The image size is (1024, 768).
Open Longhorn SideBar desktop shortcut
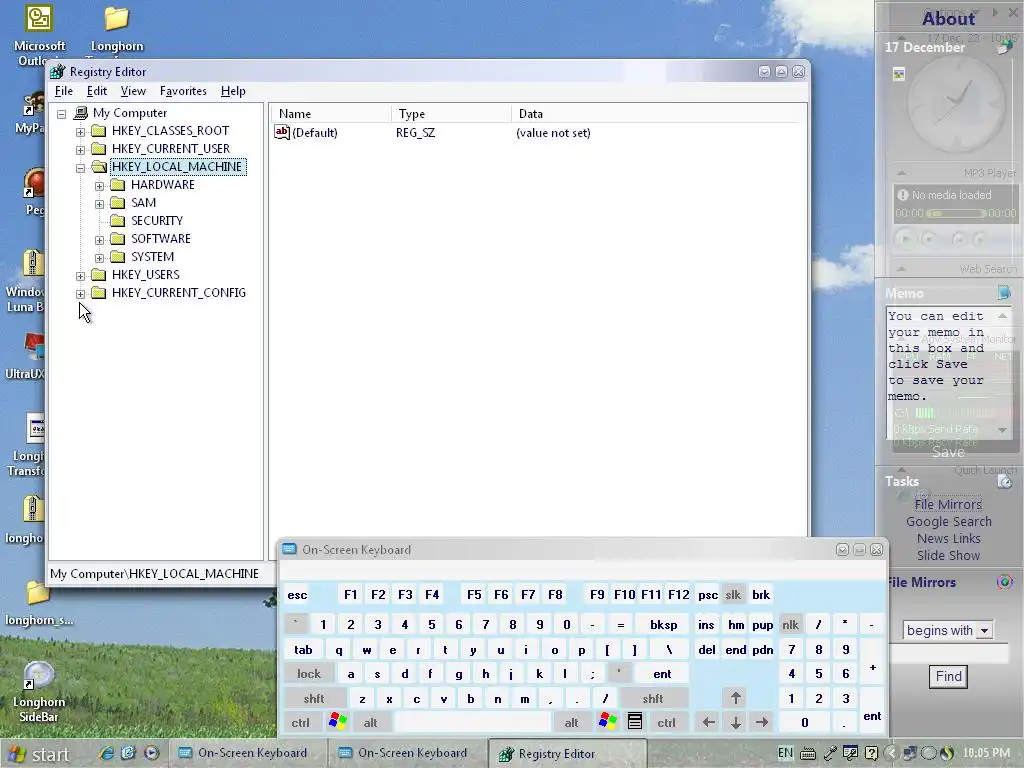point(39,692)
